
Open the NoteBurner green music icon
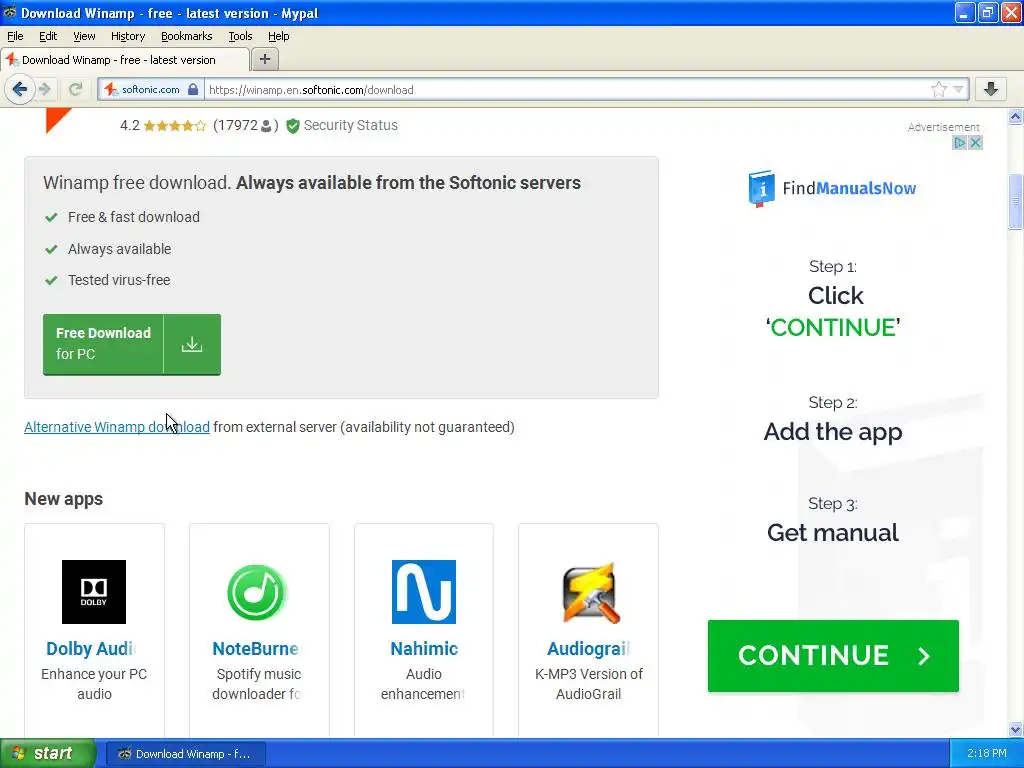pyautogui.click(x=257, y=592)
